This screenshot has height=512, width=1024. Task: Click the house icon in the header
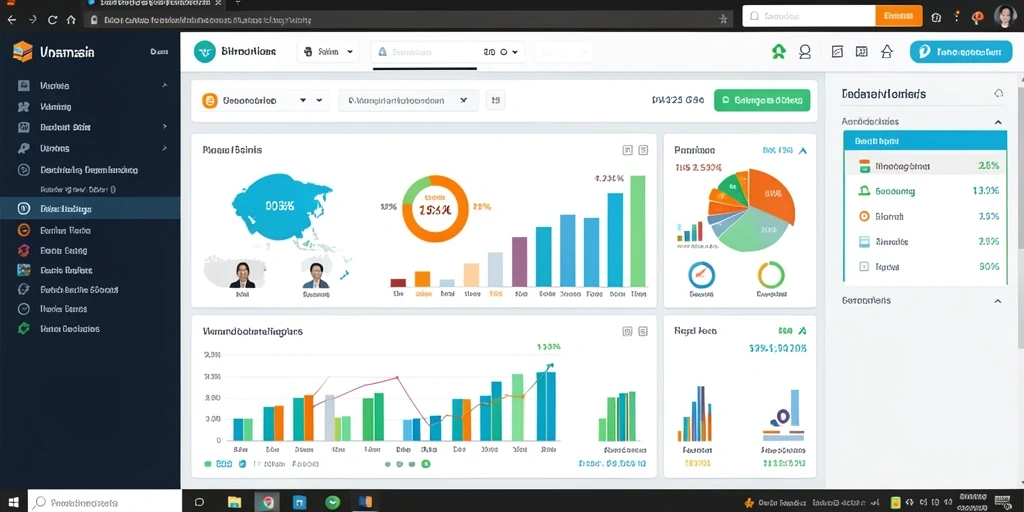pyautogui.click(x=887, y=52)
